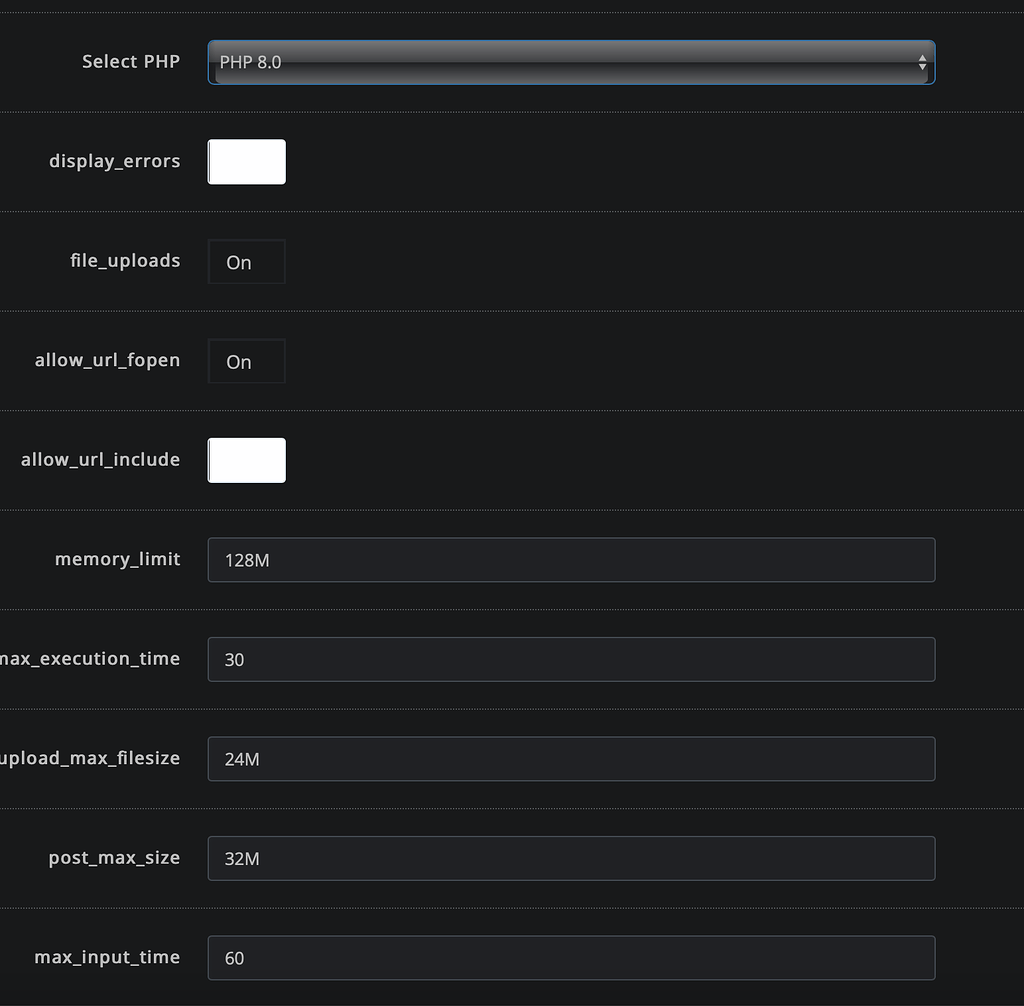Image resolution: width=1024 pixels, height=1006 pixels.
Task: Select the memory_limit input field
Action: (570, 560)
